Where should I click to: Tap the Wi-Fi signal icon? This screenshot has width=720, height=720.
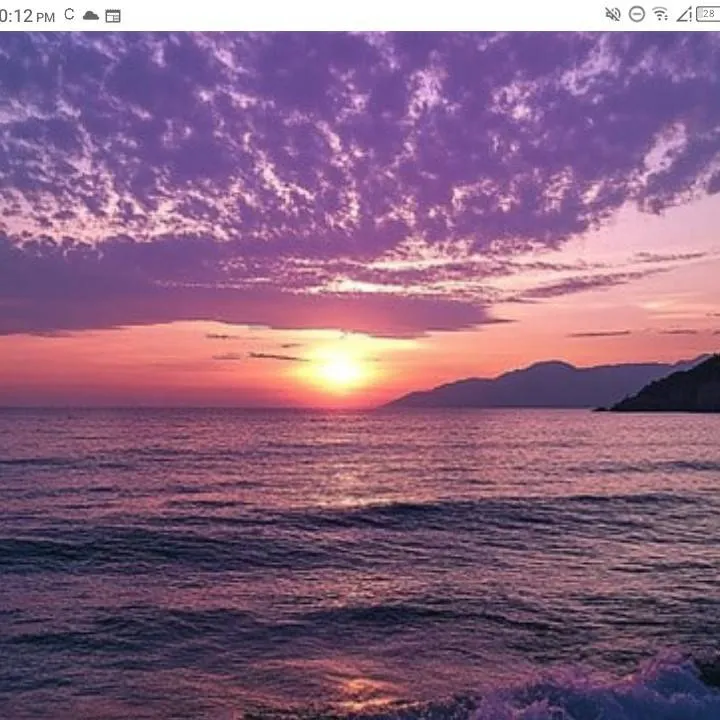click(660, 14)
